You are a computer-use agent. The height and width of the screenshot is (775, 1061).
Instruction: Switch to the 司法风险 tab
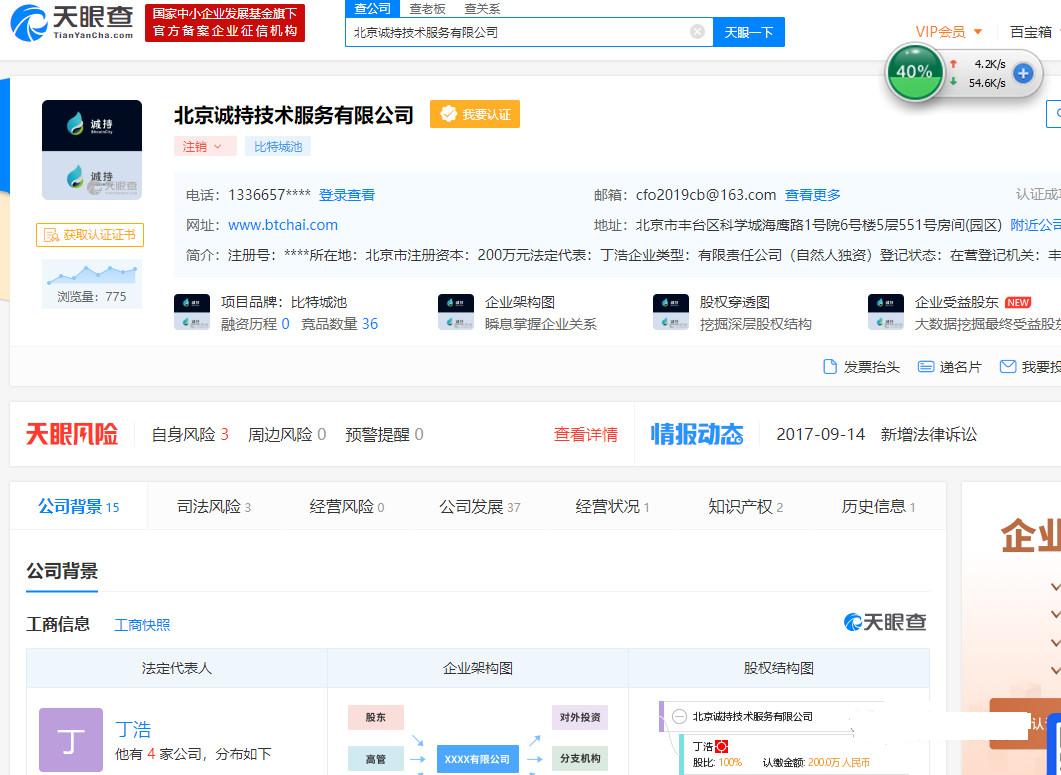coord(213,507)
